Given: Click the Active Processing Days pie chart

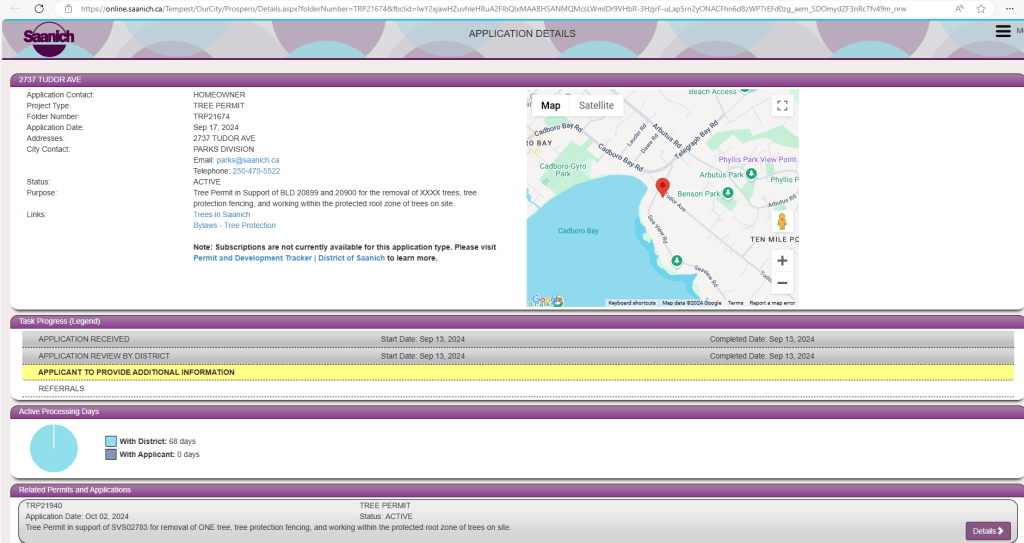Looking at the screenshot, I should point(54,448).
